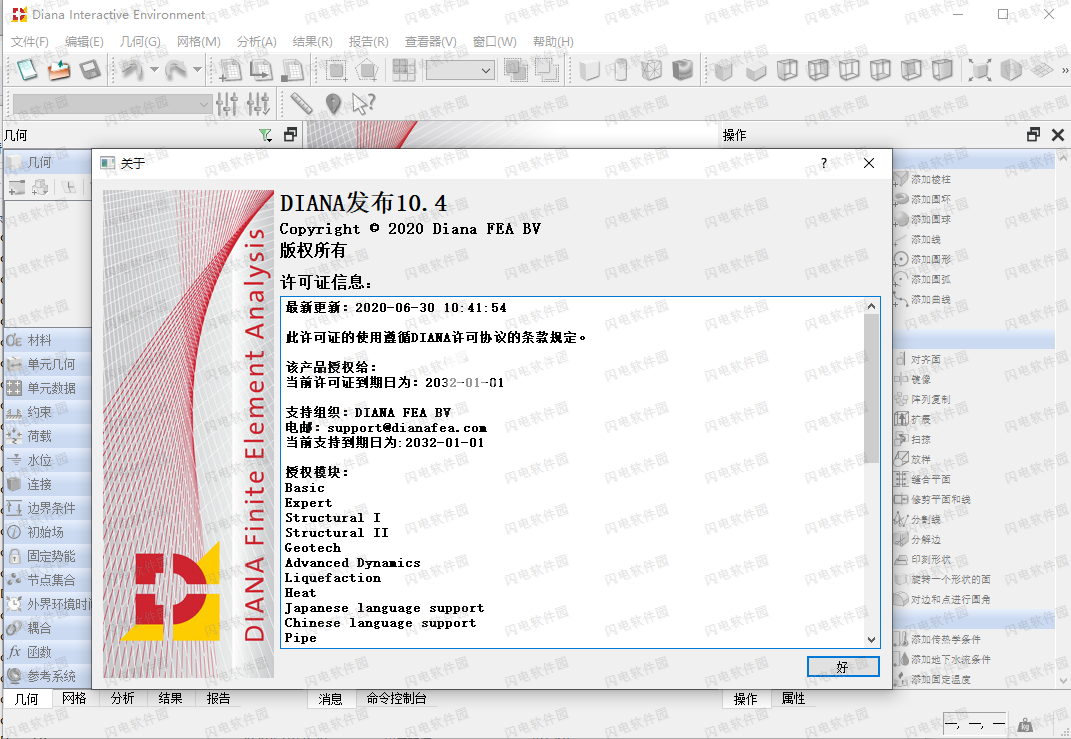Click the X close button of the 关于 dialog
This screenshot has height=739, width=1071.
(869, 163)
